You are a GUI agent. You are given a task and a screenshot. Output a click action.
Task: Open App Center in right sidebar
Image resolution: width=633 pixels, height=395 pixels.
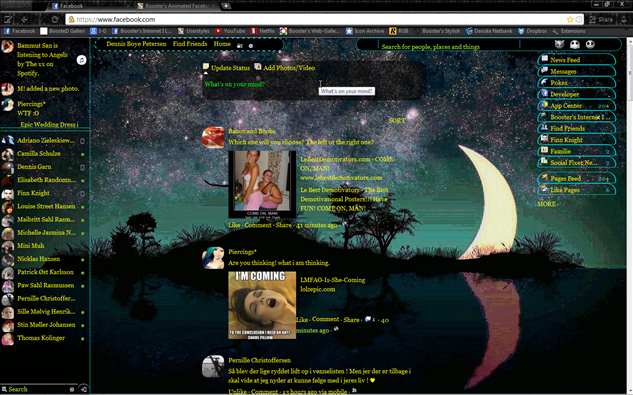point(576,105)
